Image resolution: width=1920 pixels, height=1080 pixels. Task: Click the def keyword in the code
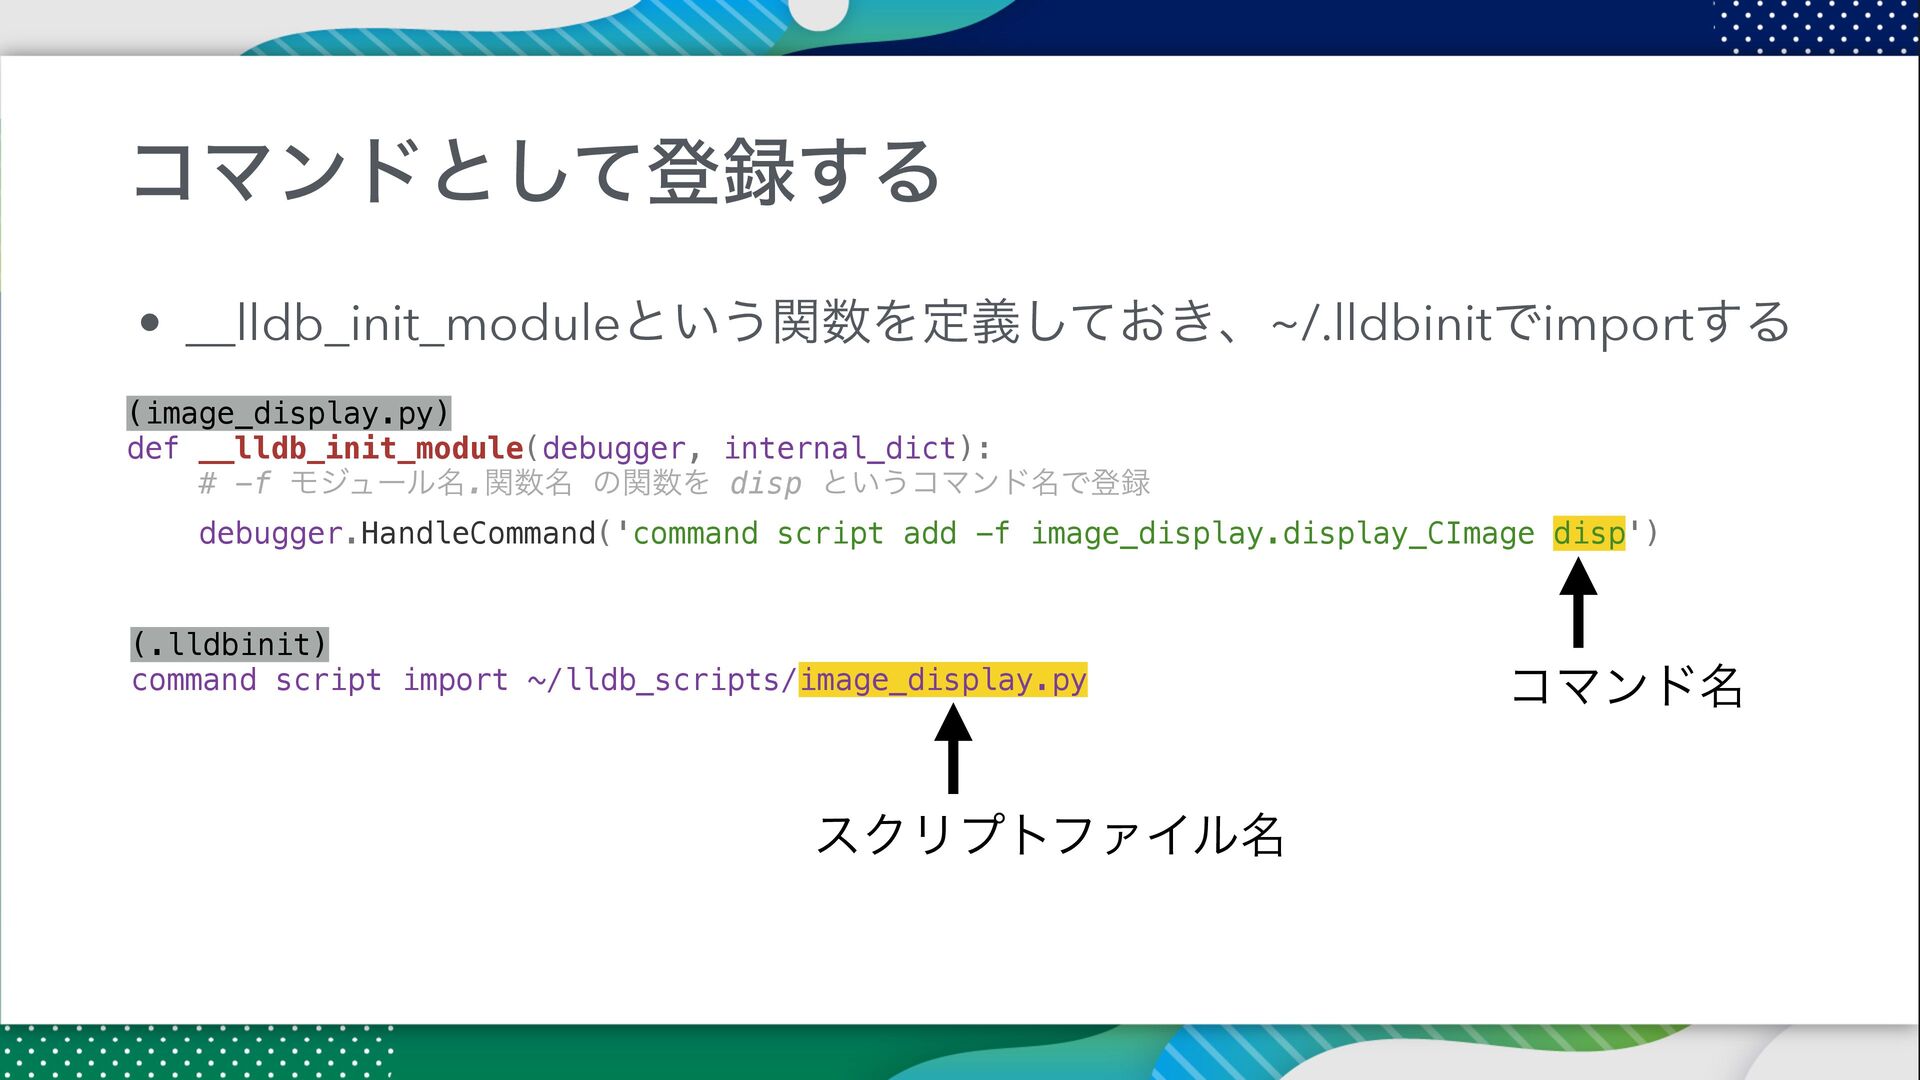[x=152, y=448]
